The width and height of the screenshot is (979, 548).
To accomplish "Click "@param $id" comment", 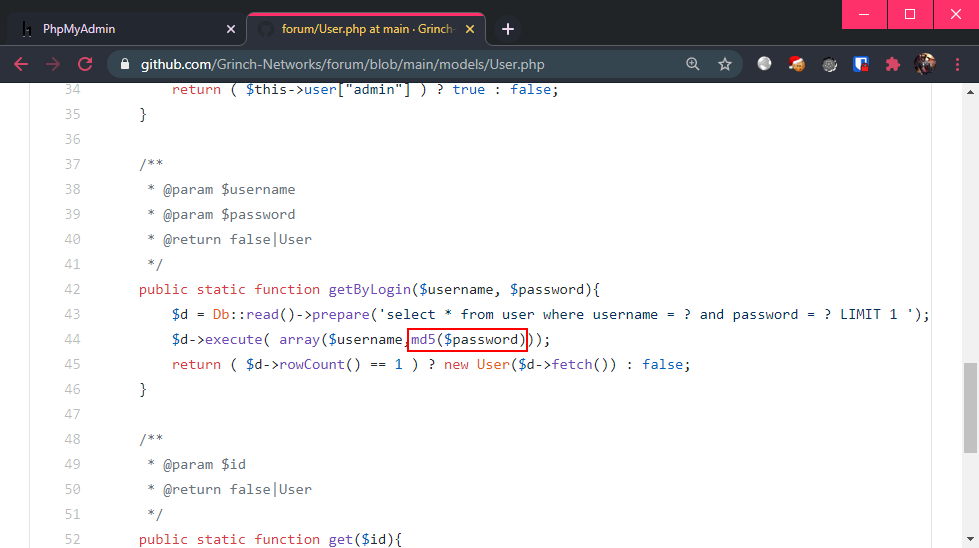I will (204, 464).
